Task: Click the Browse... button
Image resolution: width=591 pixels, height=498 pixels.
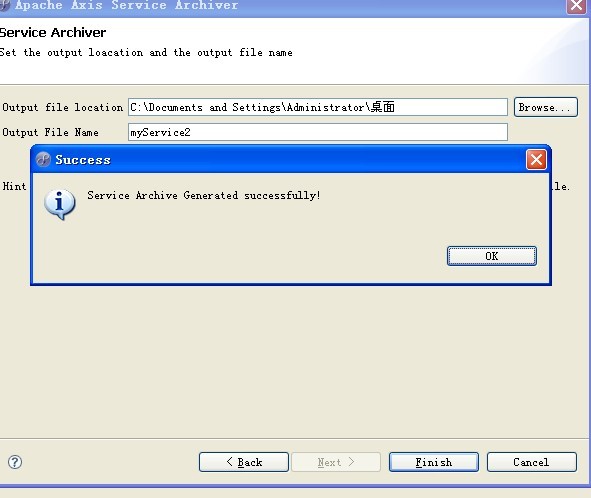Action: 545,107
